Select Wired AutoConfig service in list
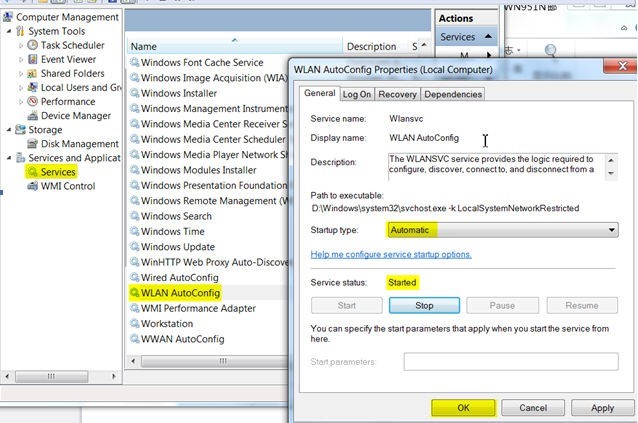The width and height of the screenshot is (638, 423). (179, 277)
